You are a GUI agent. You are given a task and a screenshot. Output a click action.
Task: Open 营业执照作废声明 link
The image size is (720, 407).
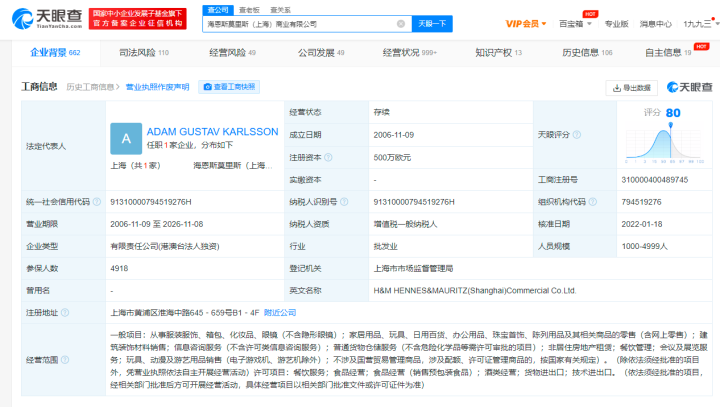(x=158, y=87)
